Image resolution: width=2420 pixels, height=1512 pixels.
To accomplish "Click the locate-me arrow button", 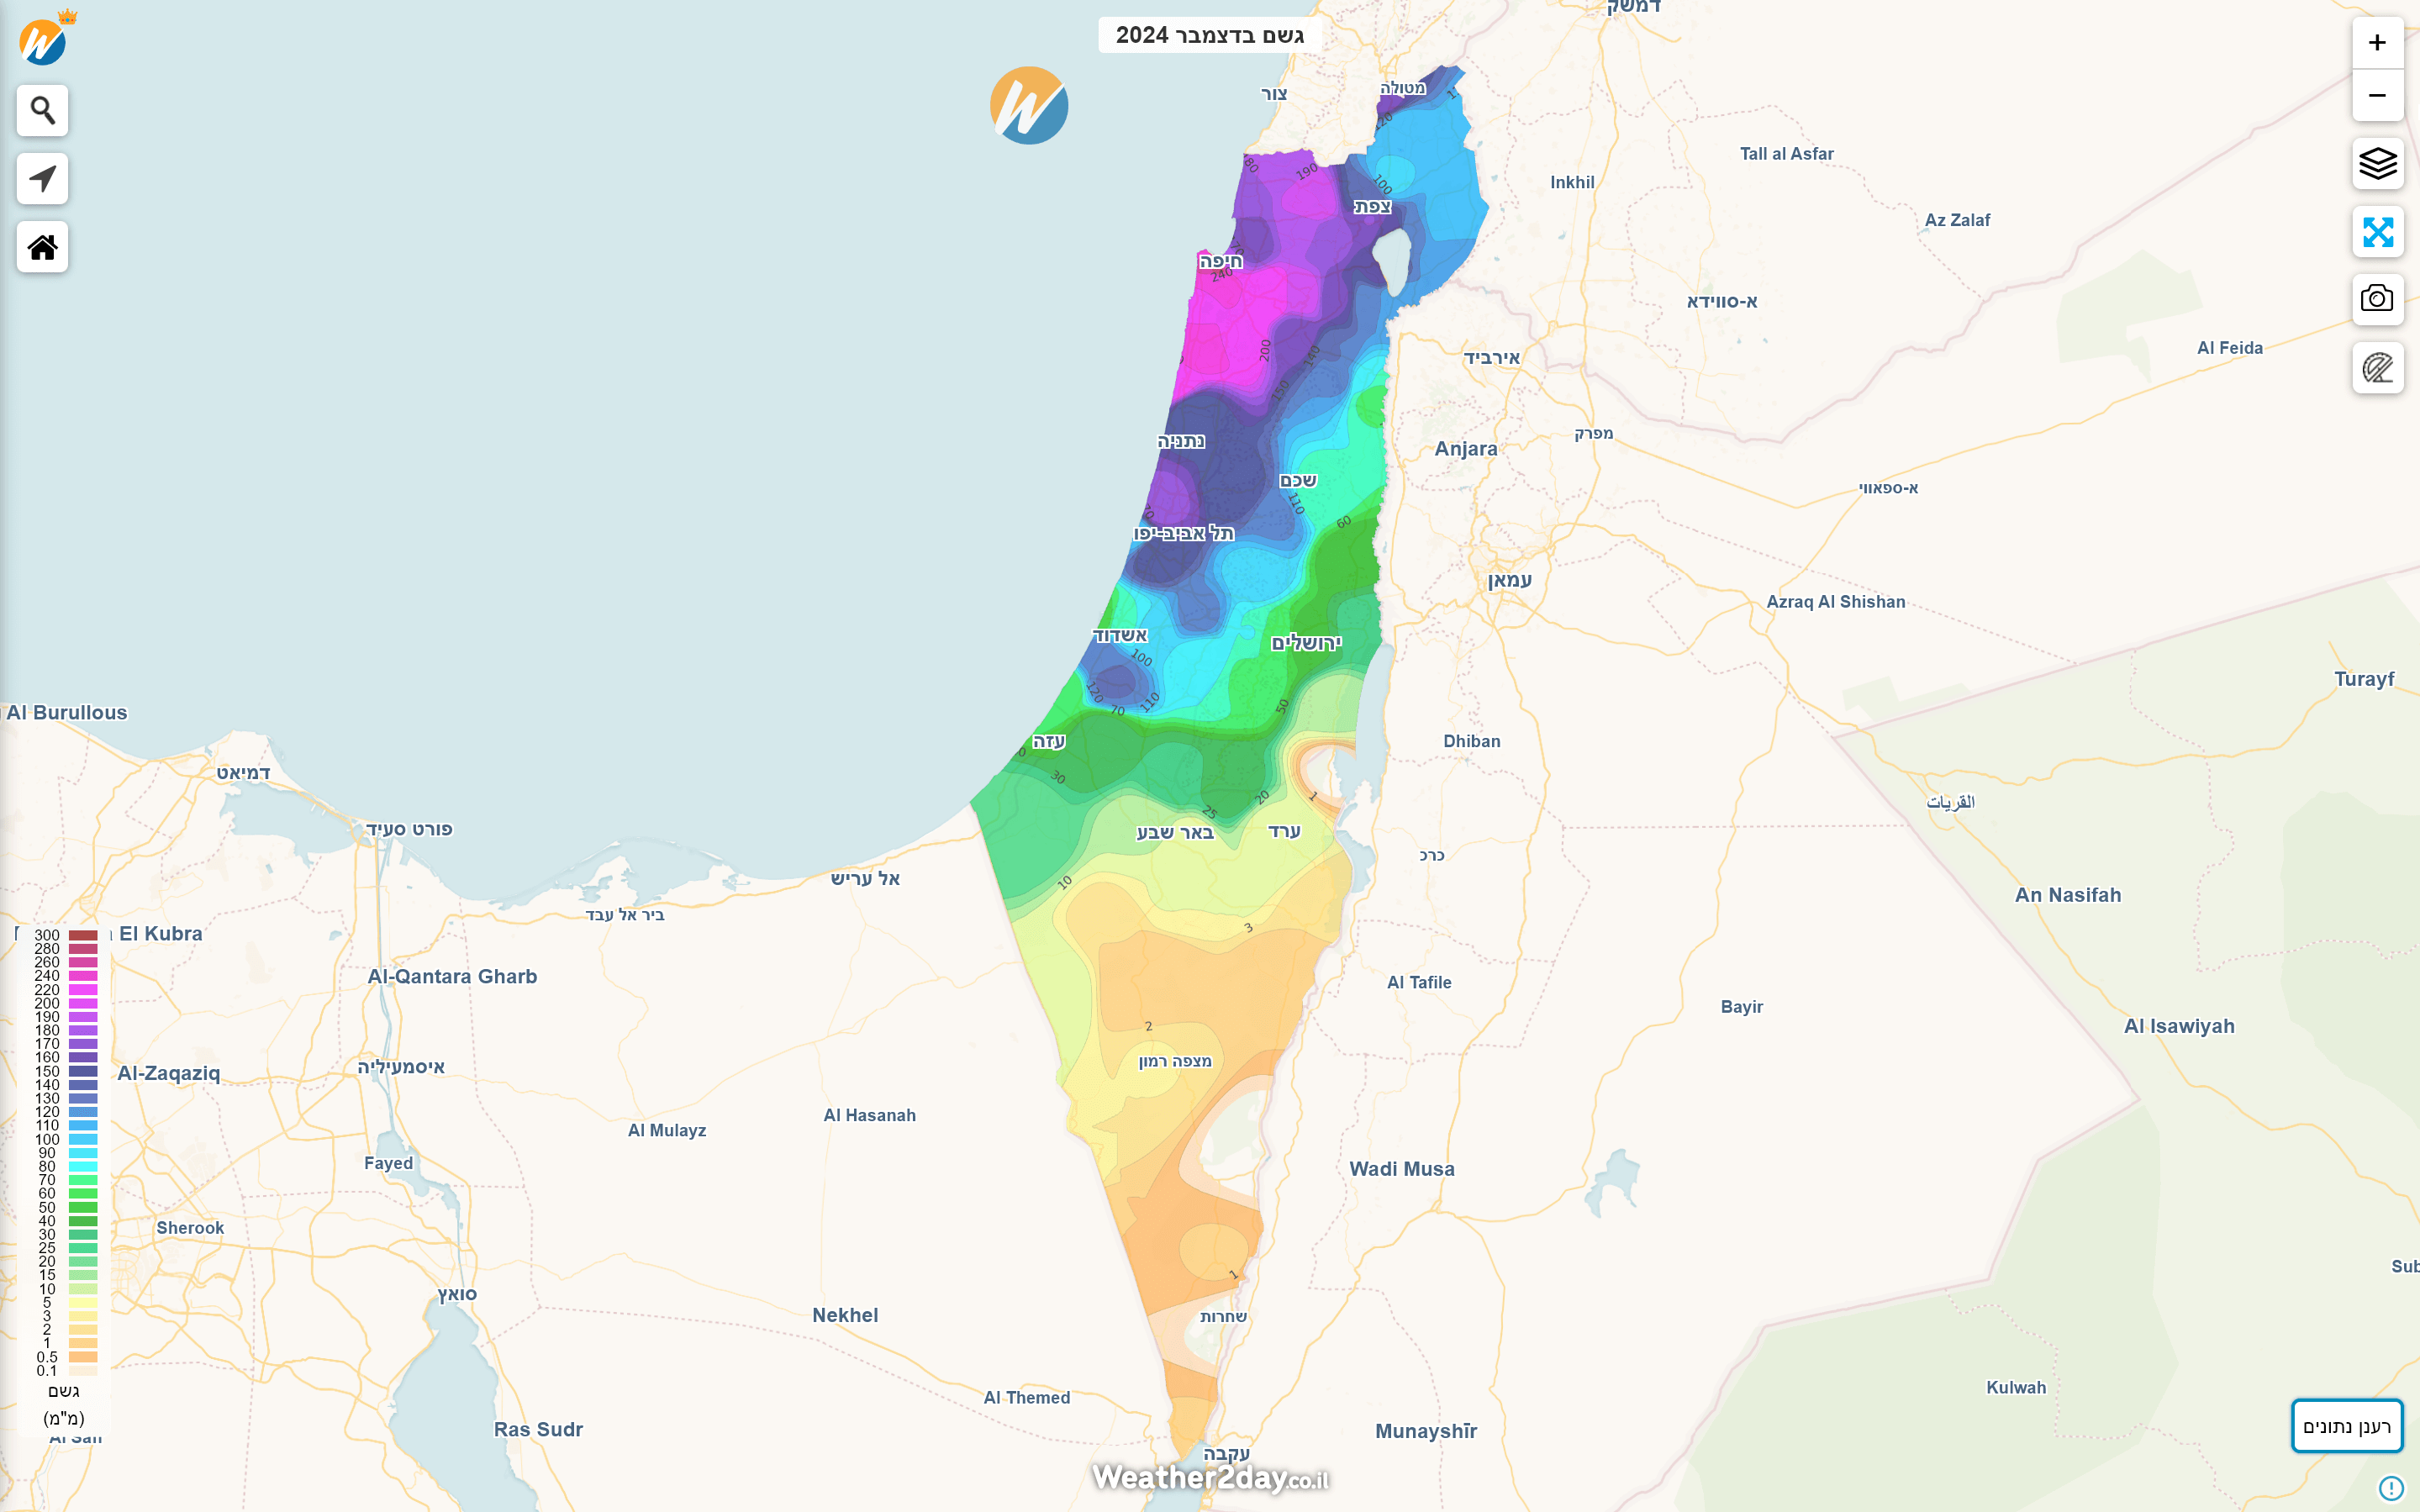I will tap(42, 178).
